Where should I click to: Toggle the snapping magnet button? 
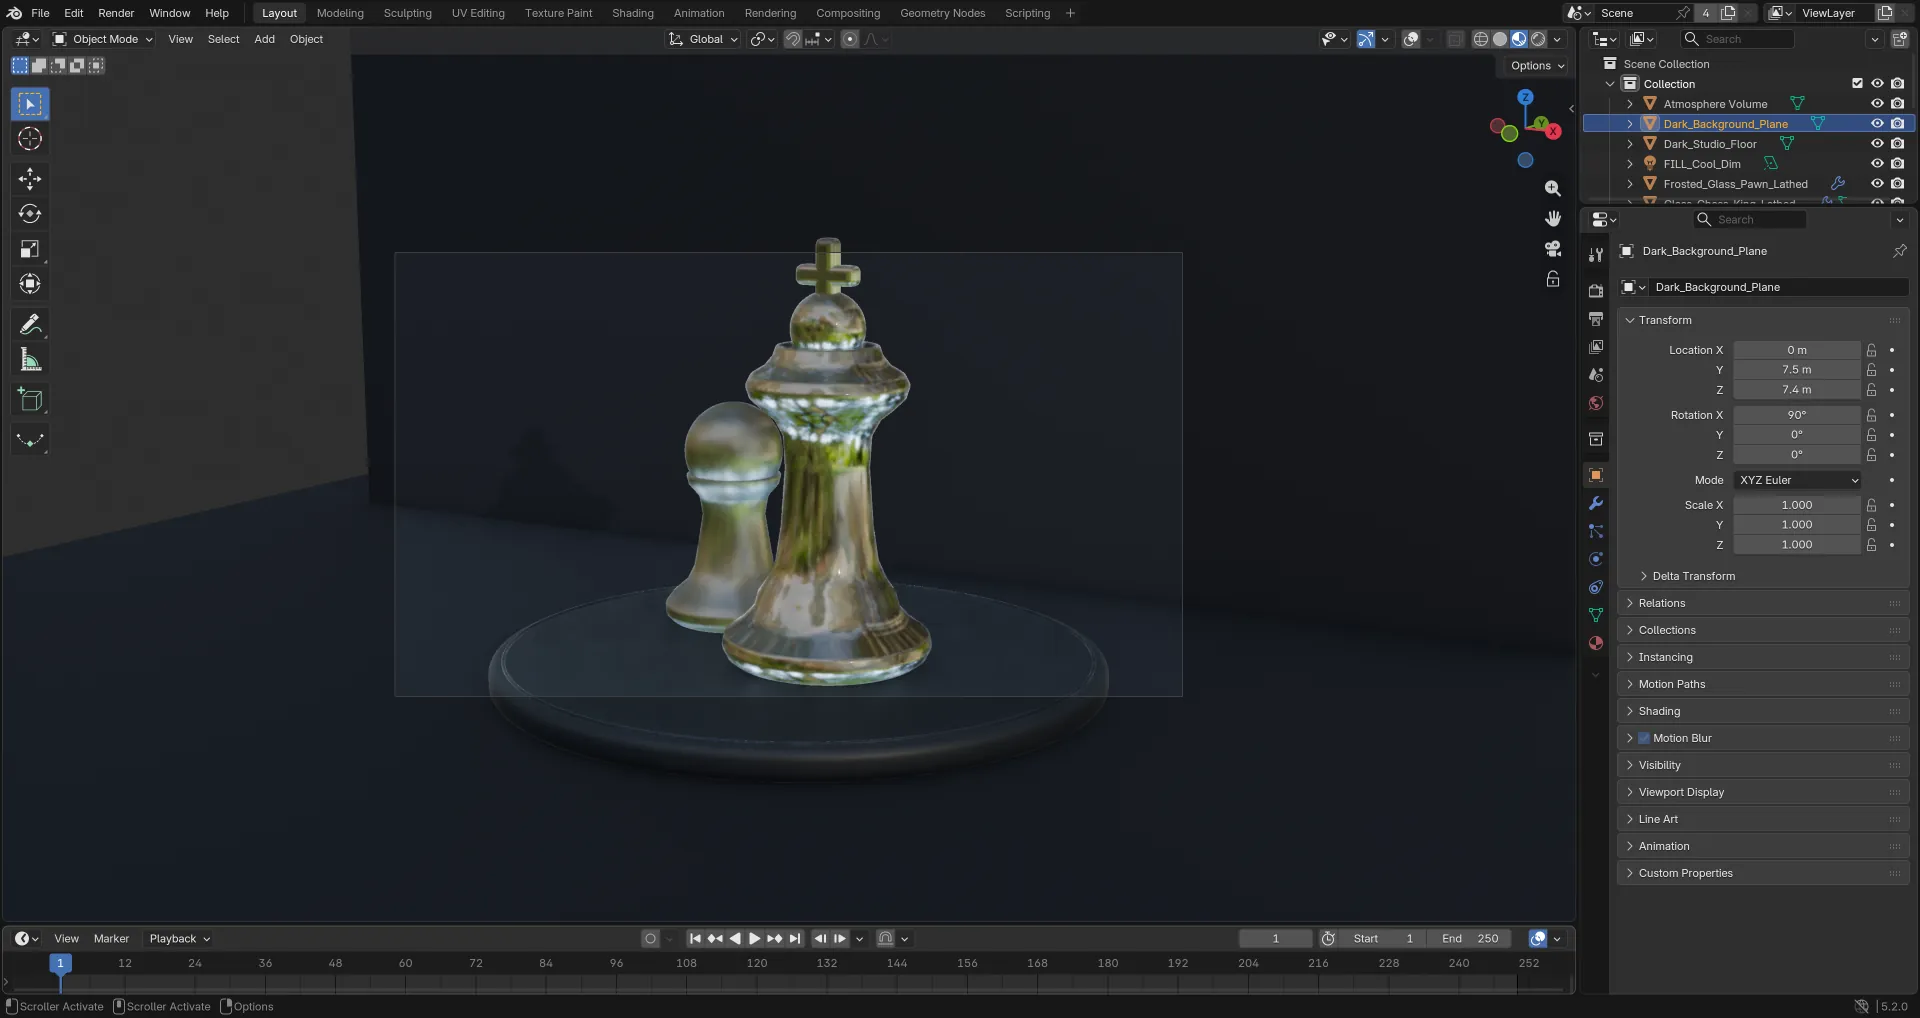[x=792, y=39]
